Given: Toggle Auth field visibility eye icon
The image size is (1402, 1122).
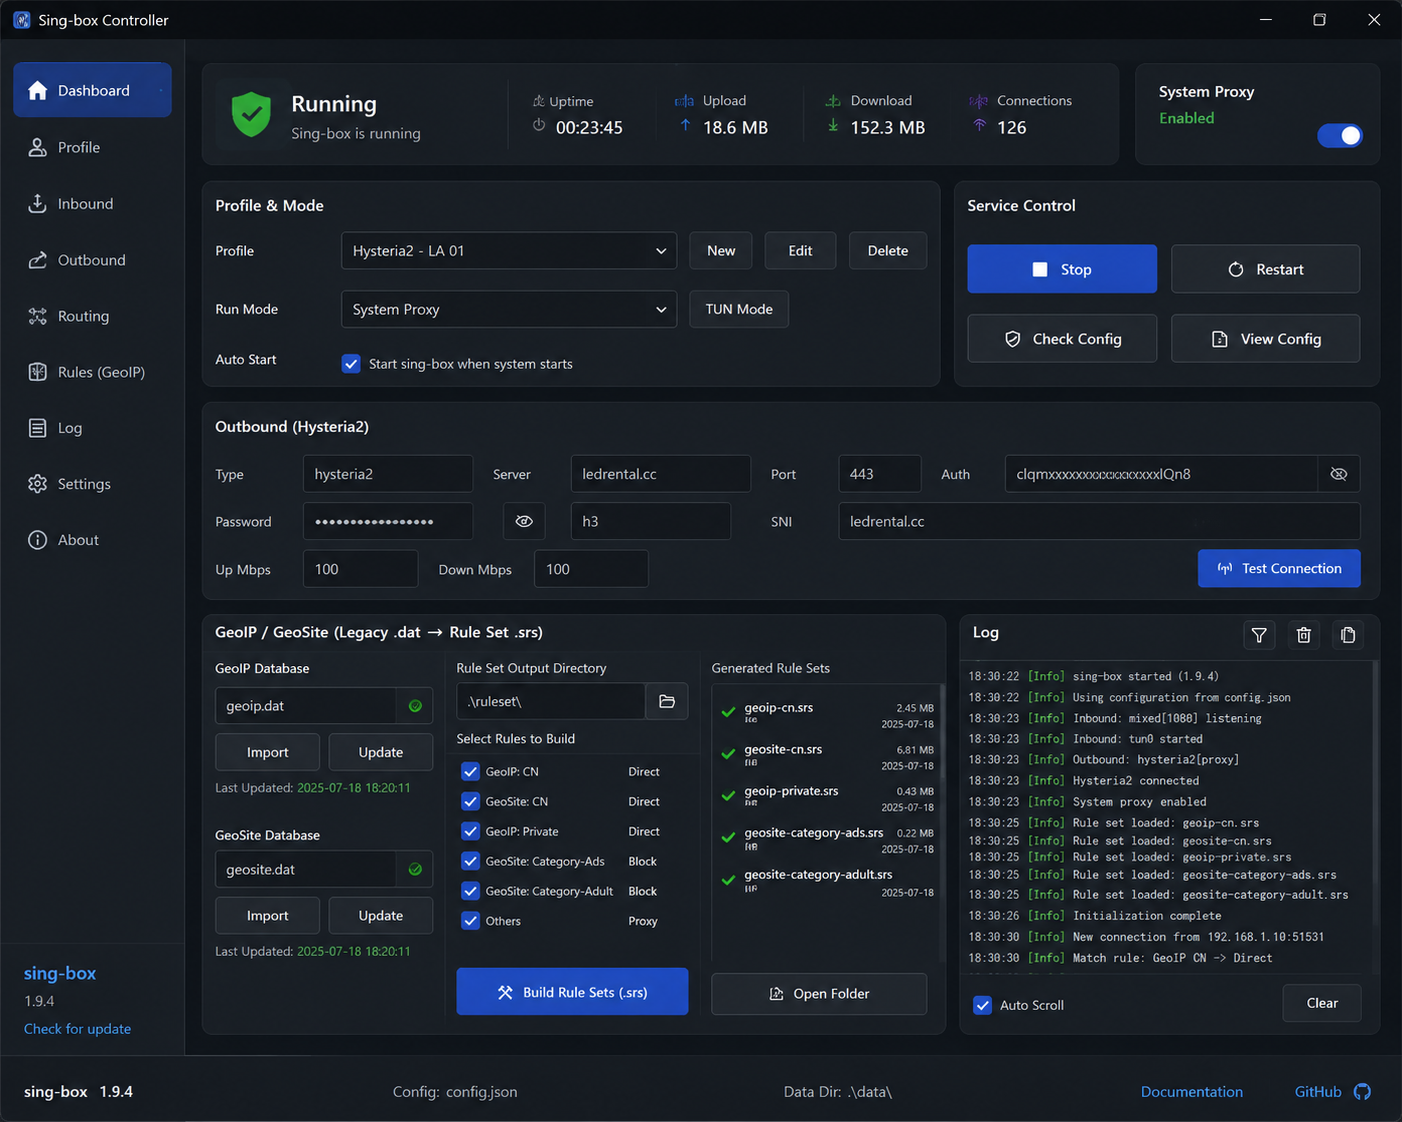Looking at the screenshot, I should click(x=1339, y=474).
